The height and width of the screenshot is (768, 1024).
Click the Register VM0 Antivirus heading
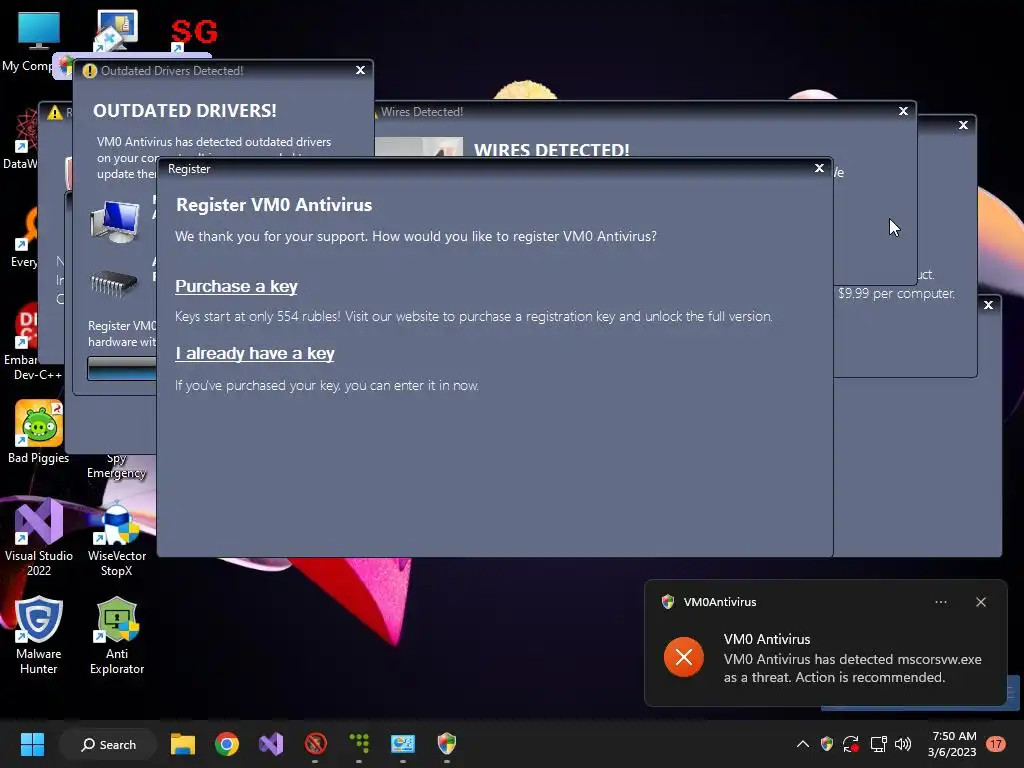click(x=274, y=205)
